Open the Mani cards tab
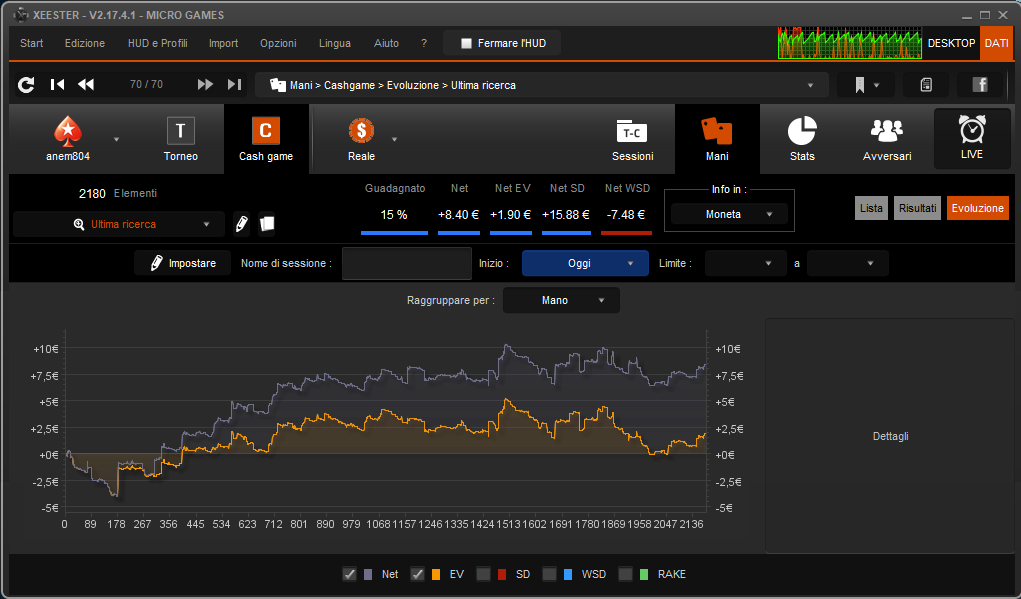The image size is (1021, 599). point(717,139)
